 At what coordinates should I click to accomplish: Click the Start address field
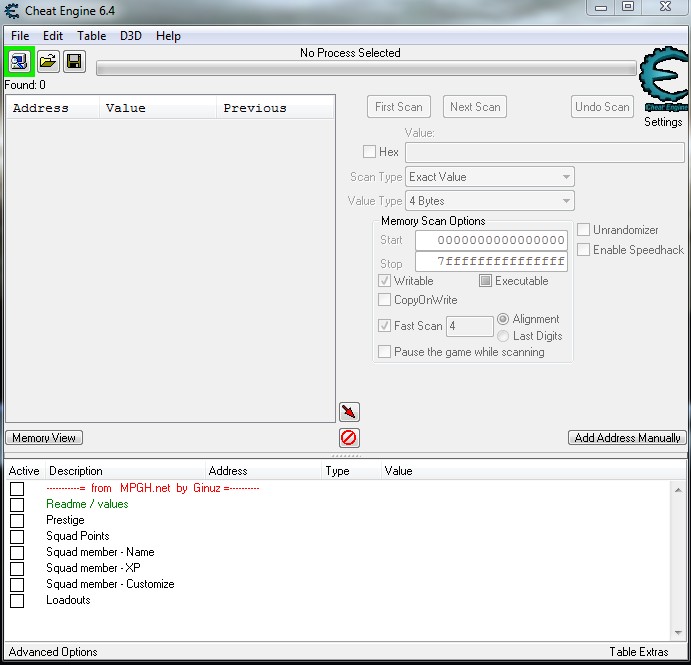click(491, 240)
